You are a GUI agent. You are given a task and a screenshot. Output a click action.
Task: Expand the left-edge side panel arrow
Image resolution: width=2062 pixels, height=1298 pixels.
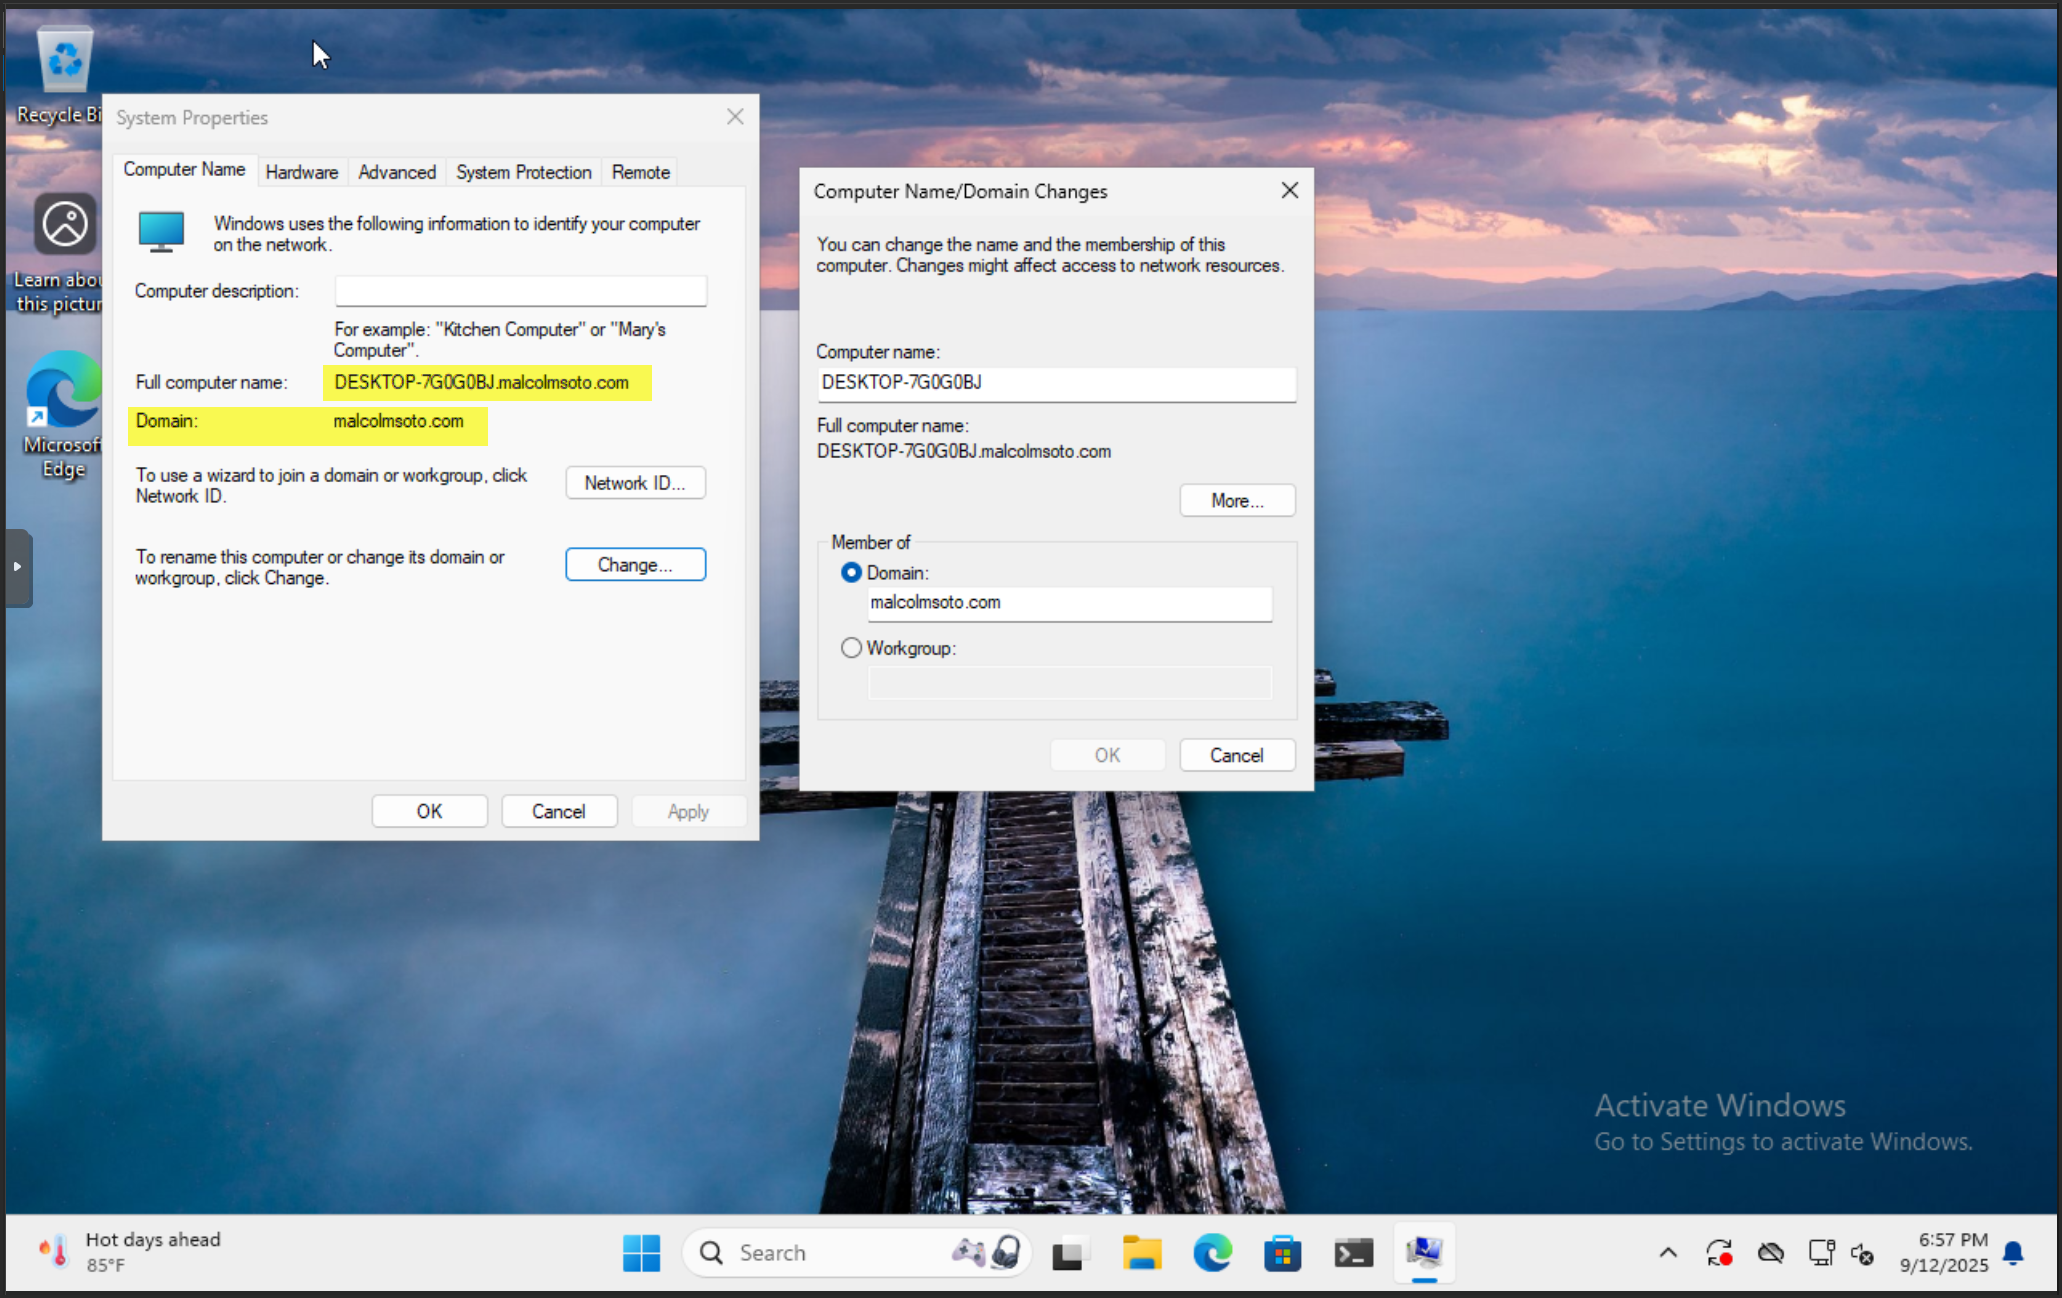(x=17, y=567)
